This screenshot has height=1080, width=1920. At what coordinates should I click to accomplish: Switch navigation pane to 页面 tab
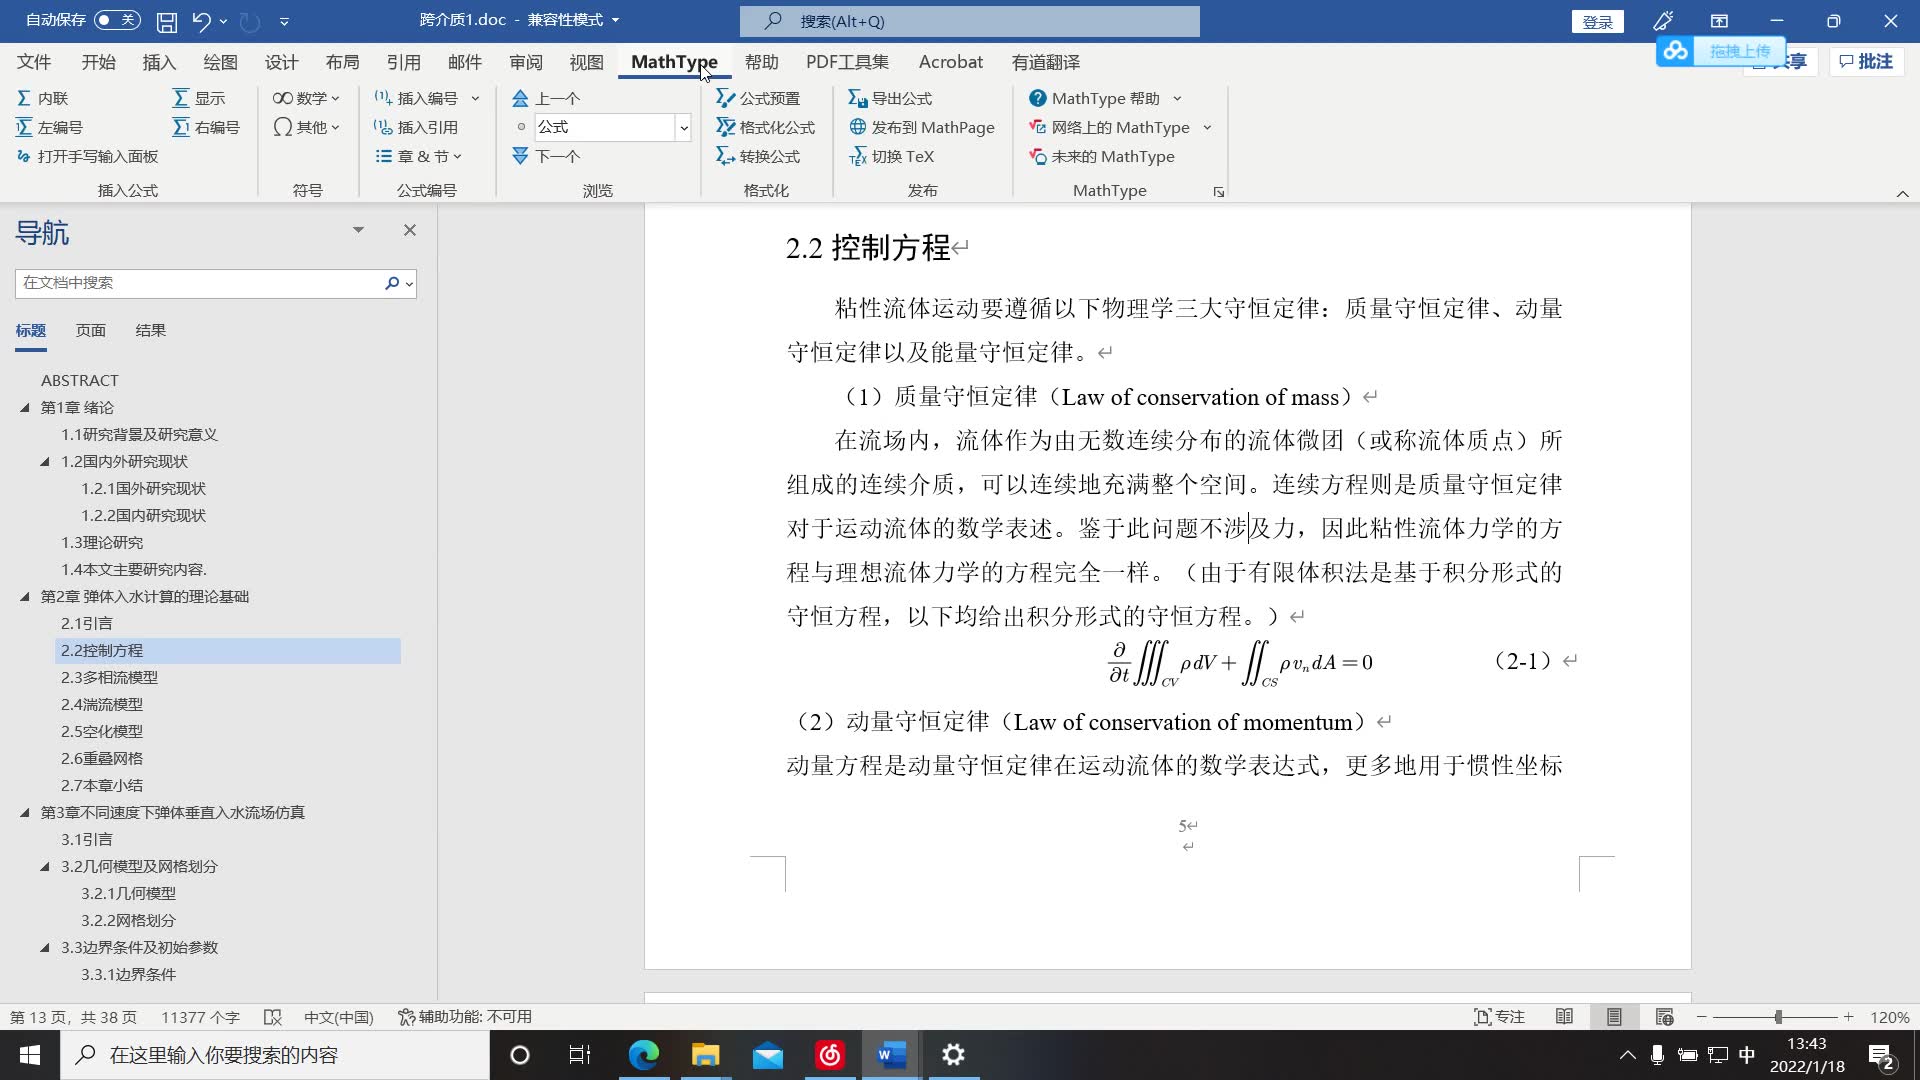90,330
